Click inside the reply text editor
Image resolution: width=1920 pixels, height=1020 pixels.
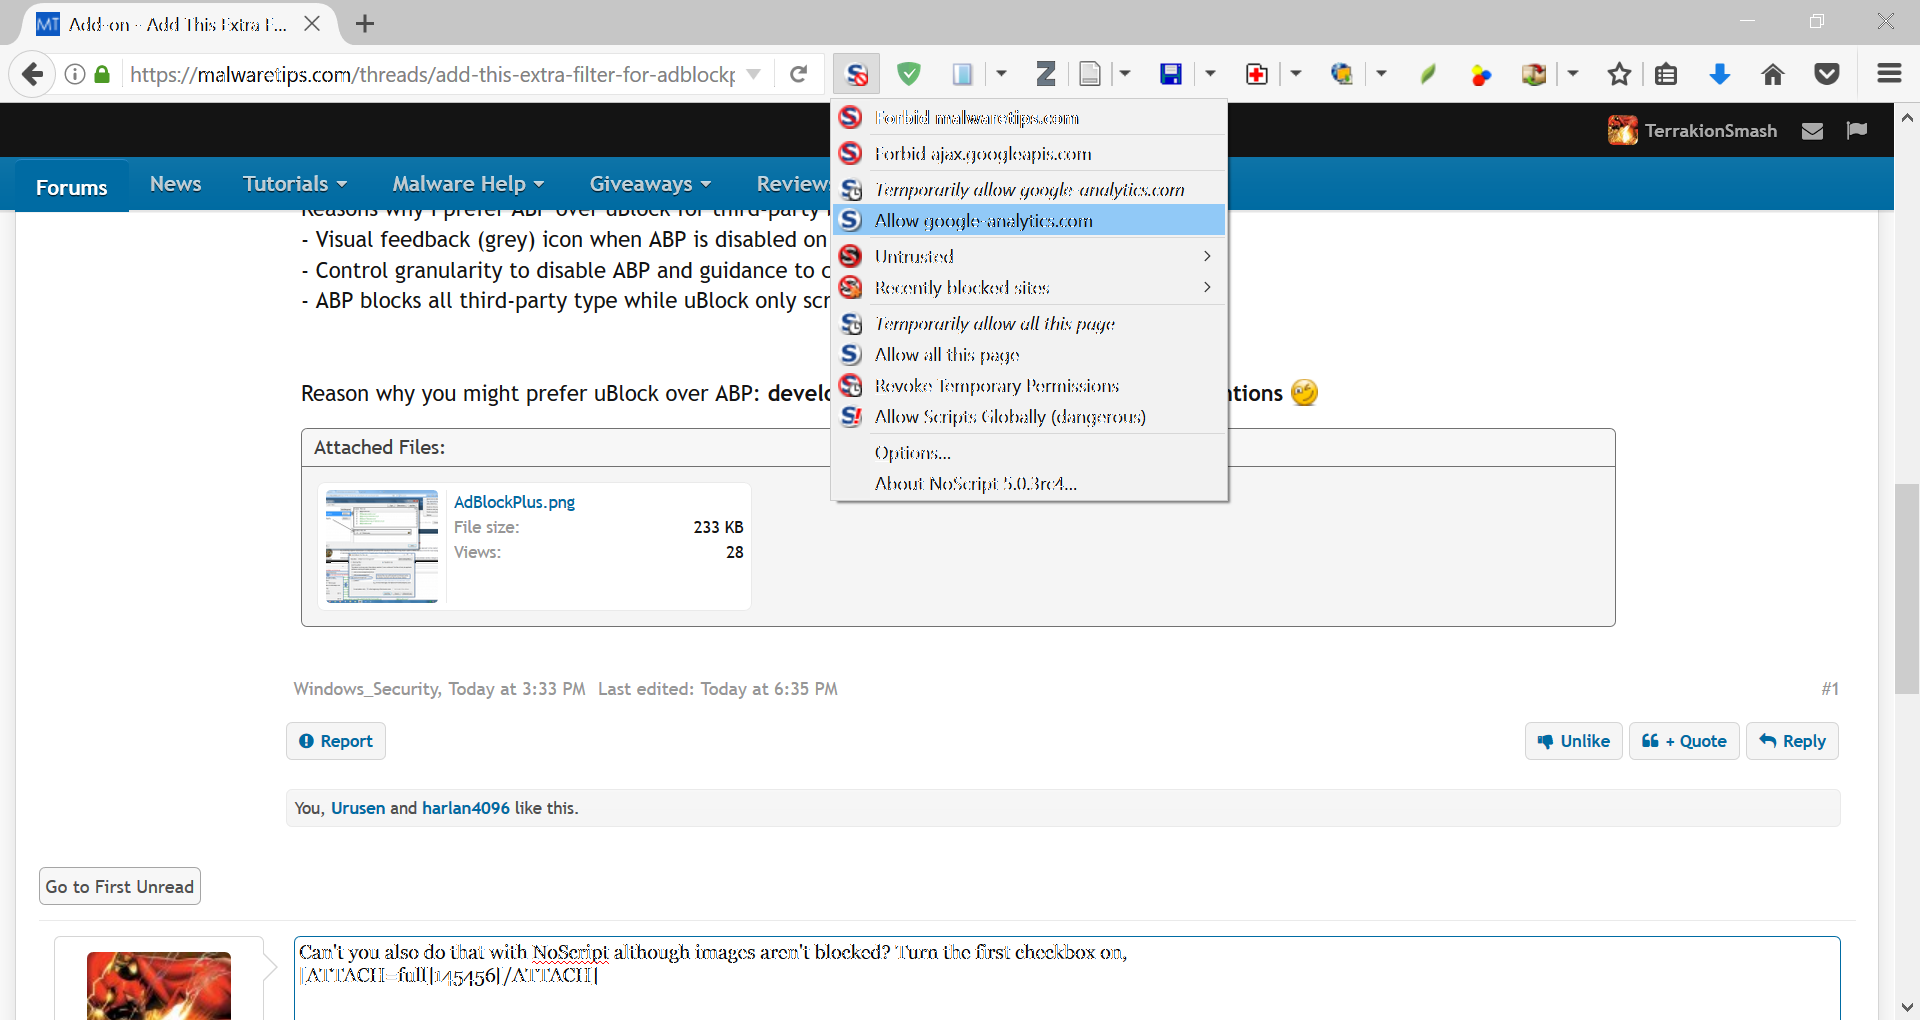coord(1067,978)
